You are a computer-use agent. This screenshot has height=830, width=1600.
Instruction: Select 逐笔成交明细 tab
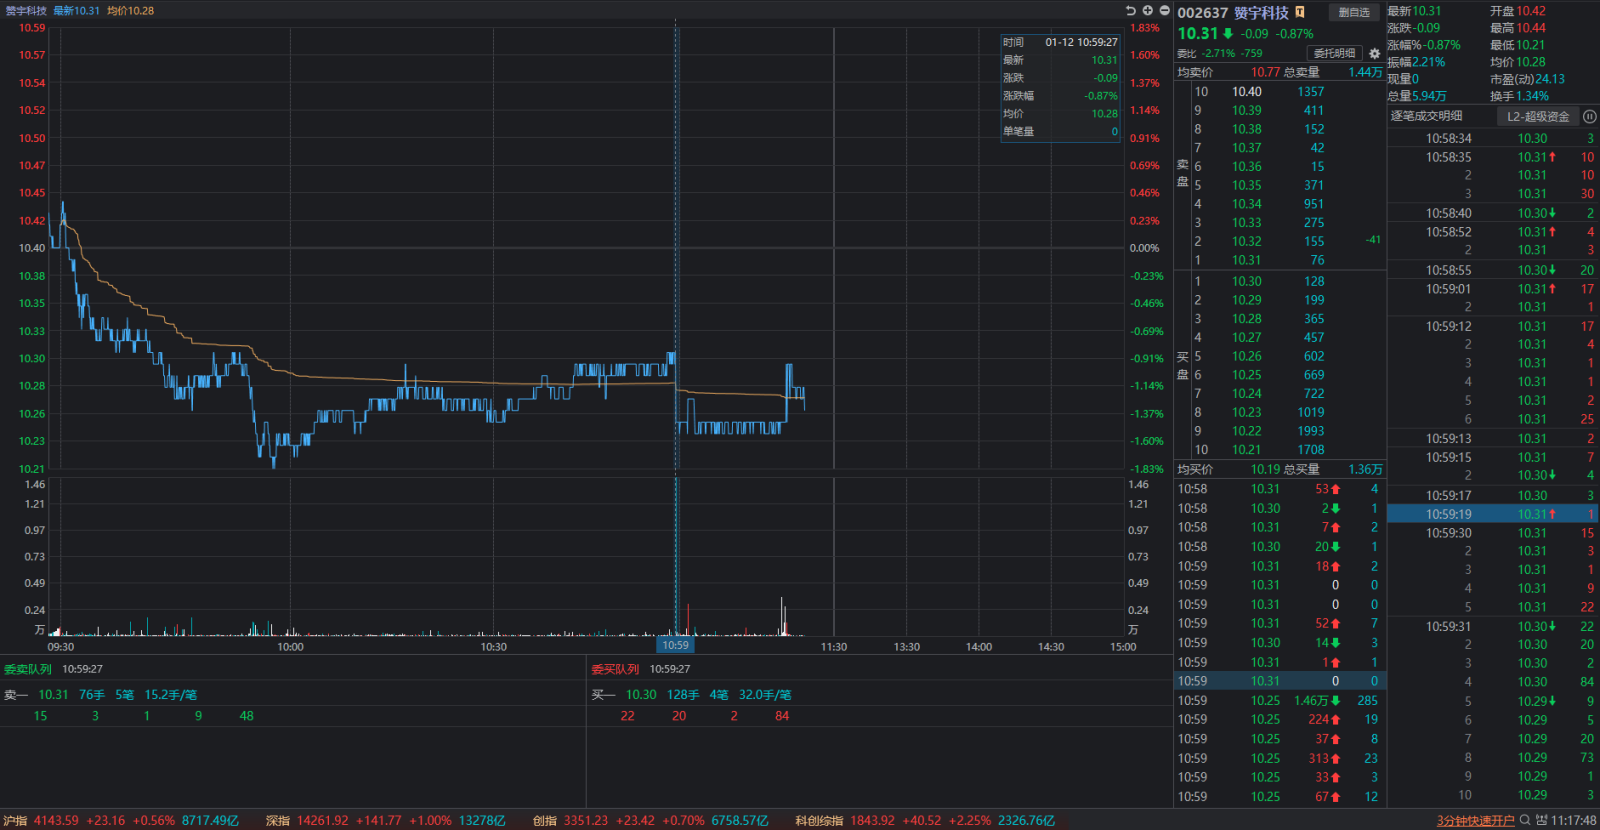click(1426, 116)
